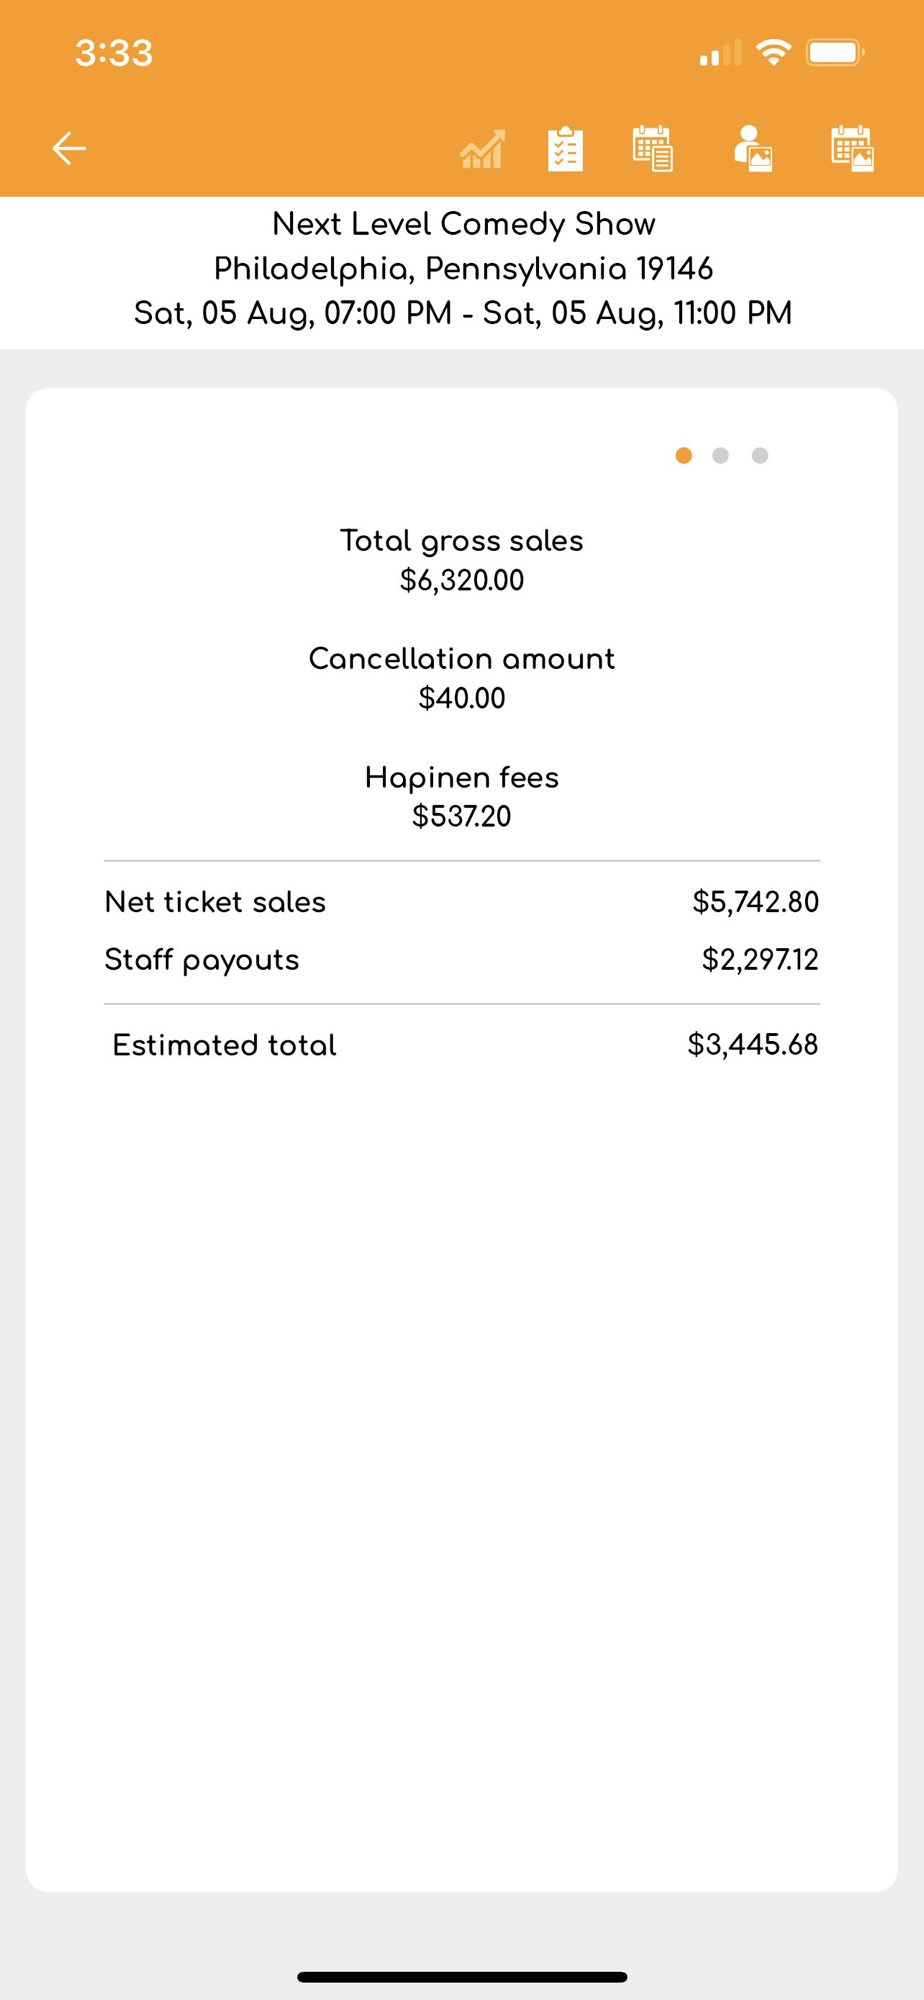
Task: Open the clipboard checklist icon
Action: 565,150
